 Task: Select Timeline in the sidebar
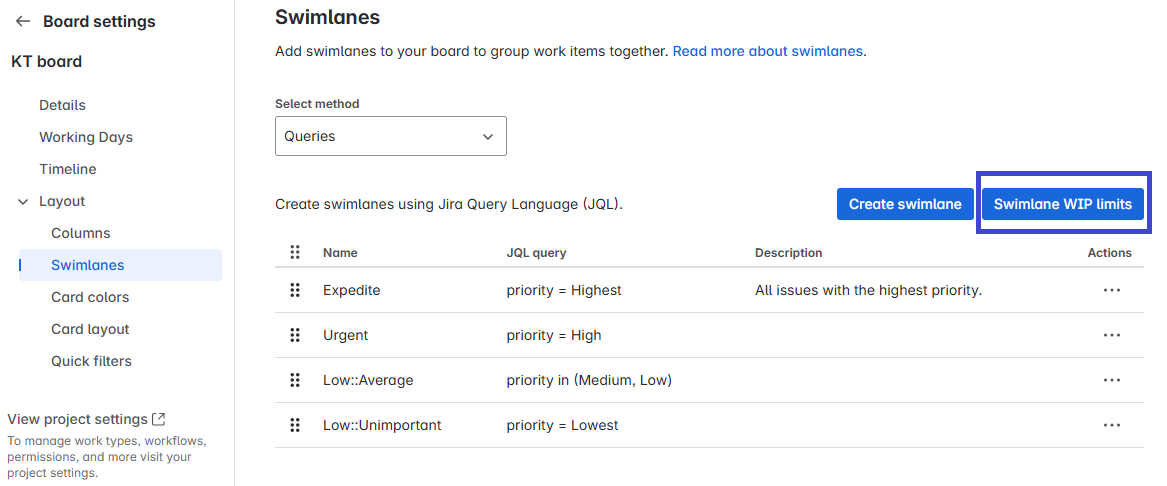(68, 169)
